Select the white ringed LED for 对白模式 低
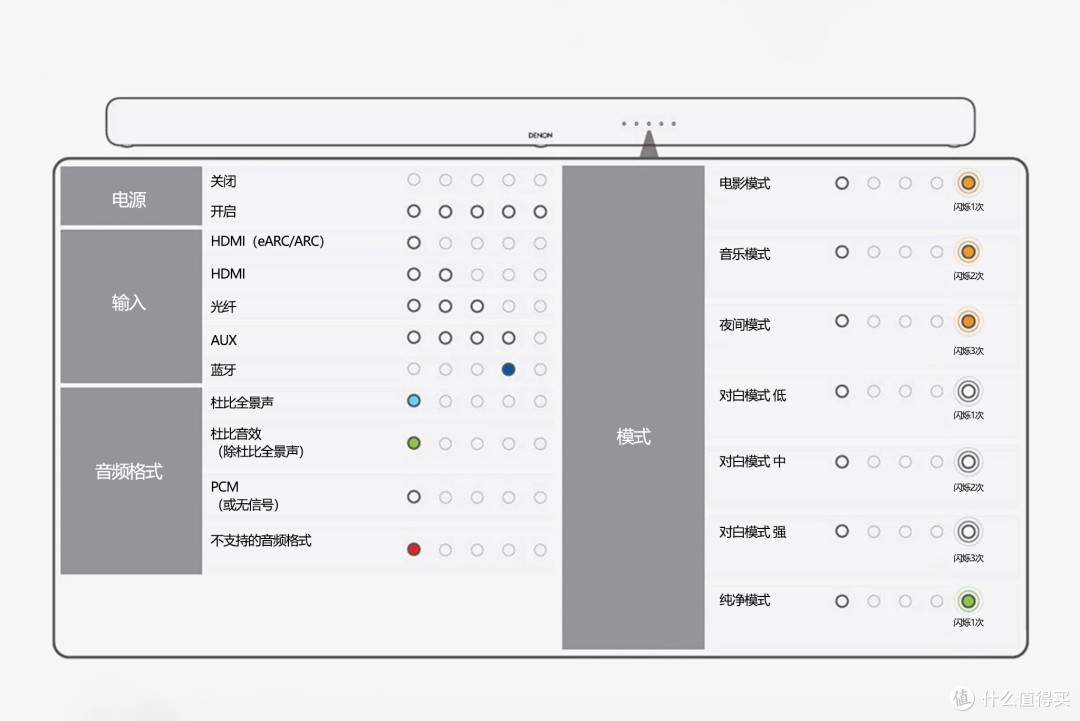The width and height of the screenshot is (1080, 721). point(968,392)
